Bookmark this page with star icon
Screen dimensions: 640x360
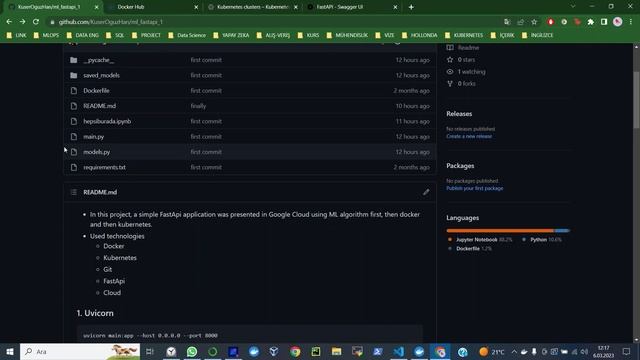534,22
